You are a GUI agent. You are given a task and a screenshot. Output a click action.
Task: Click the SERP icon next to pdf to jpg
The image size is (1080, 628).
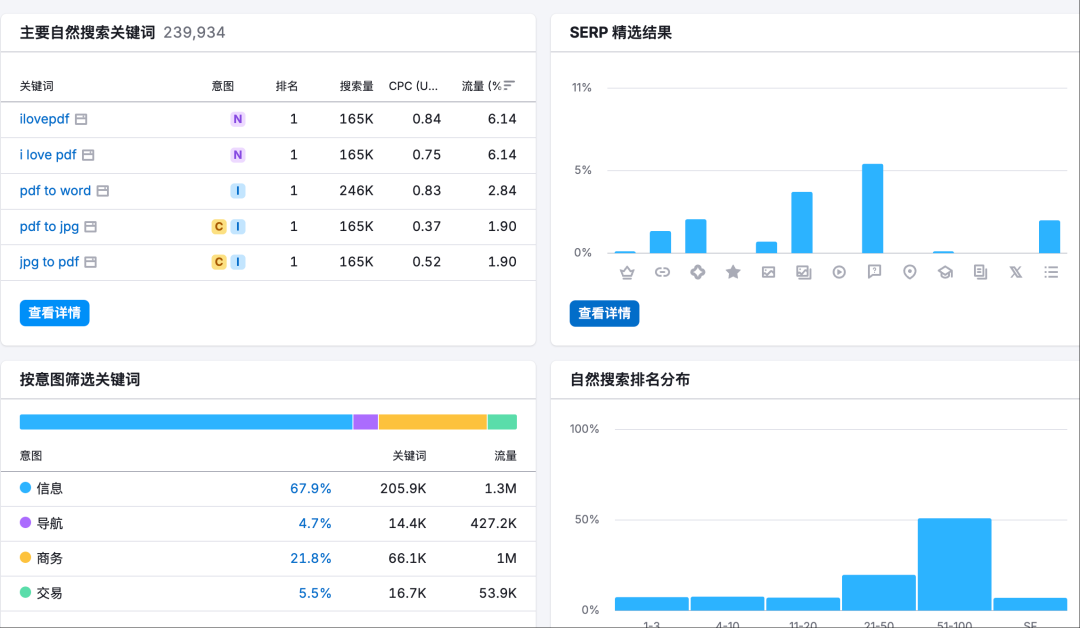[90, 227]
